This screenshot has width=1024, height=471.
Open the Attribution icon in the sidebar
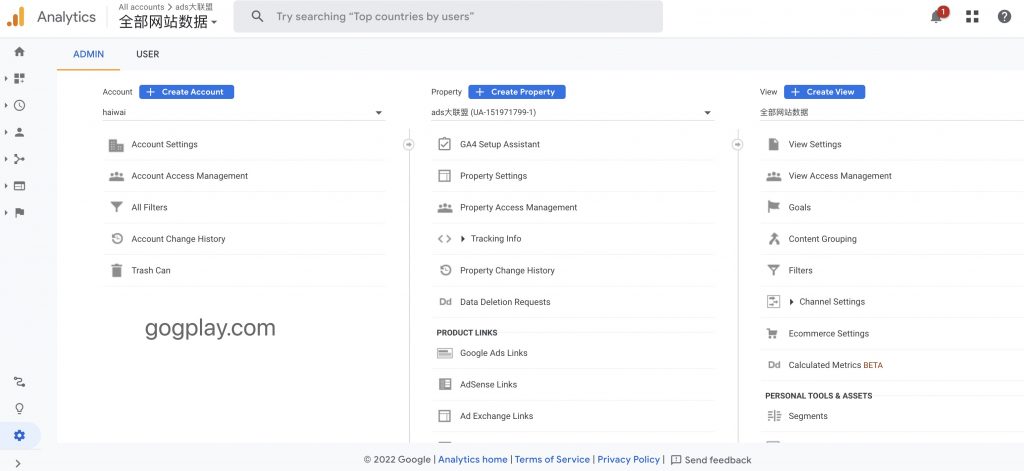coord(19,382)
